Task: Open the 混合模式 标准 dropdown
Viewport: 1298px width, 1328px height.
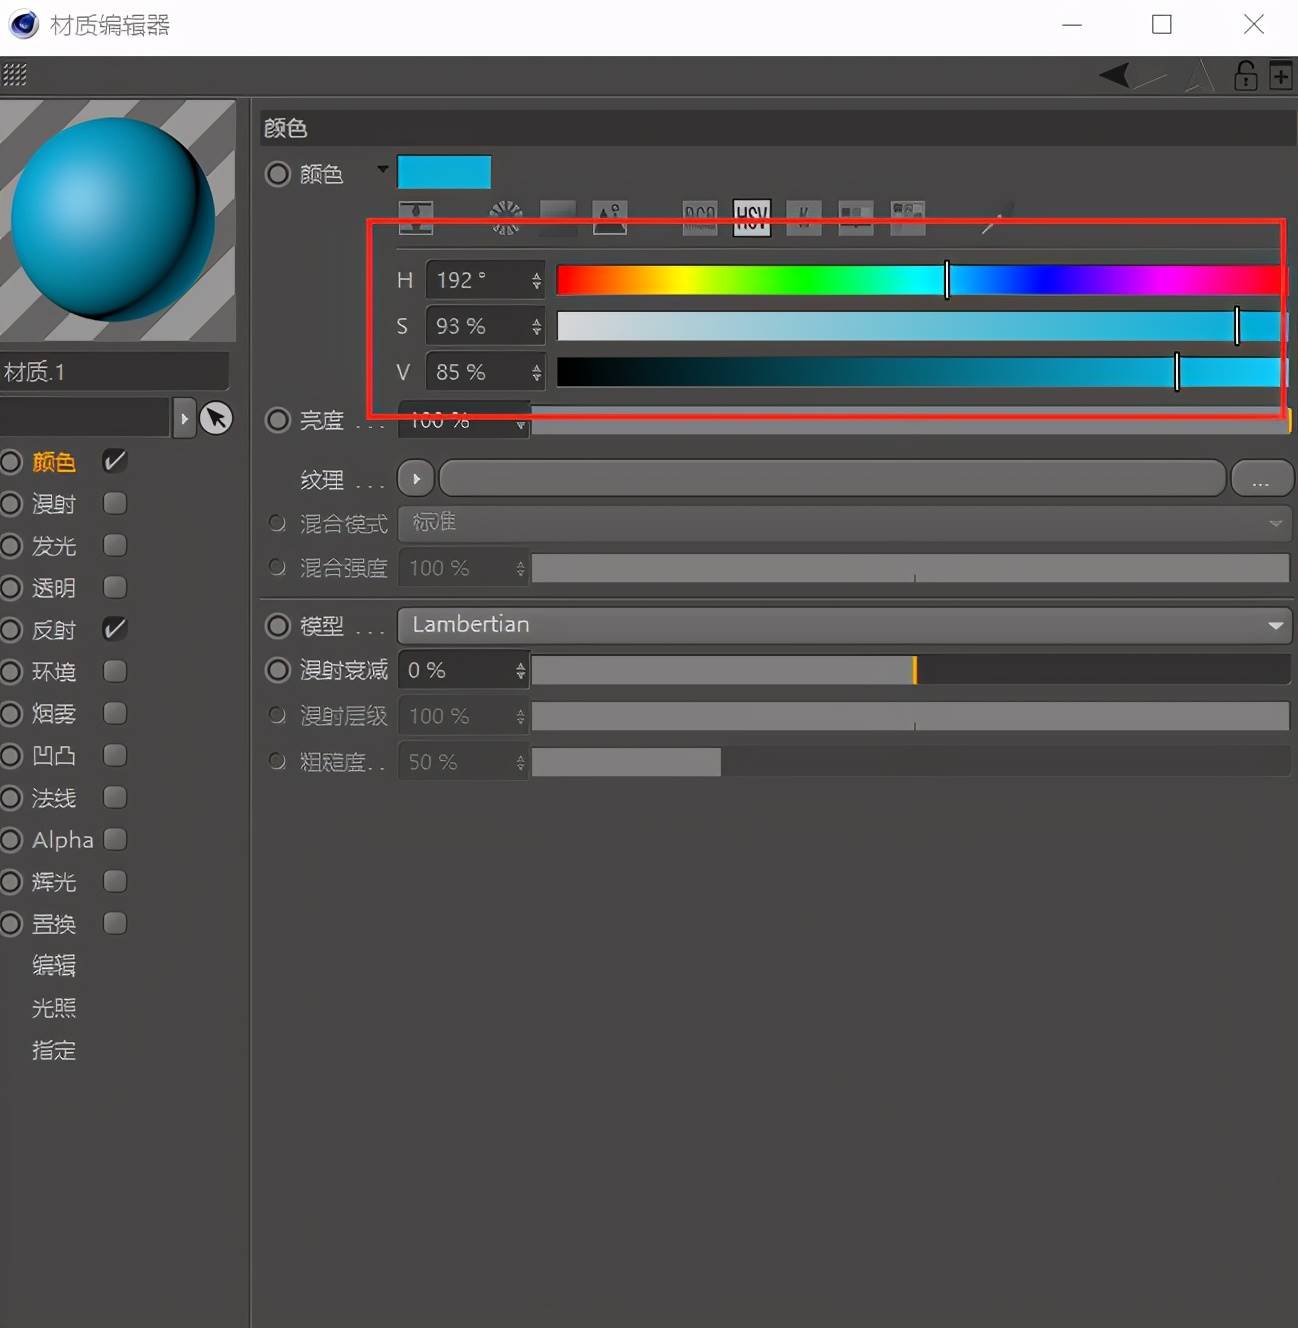Action: tap(845, 523)
